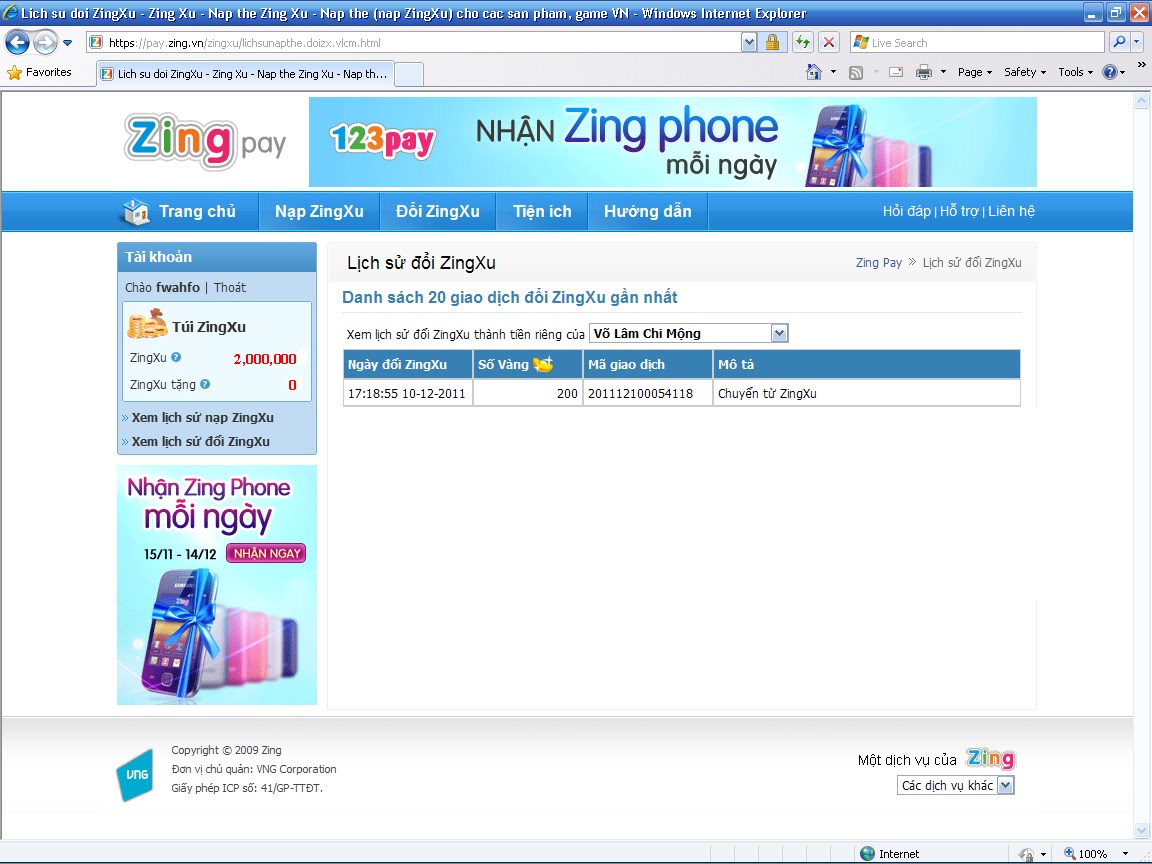Click the browser Back arrow button
The height and width of the screenshot is (864, 1152).
[x=18, y=43]
